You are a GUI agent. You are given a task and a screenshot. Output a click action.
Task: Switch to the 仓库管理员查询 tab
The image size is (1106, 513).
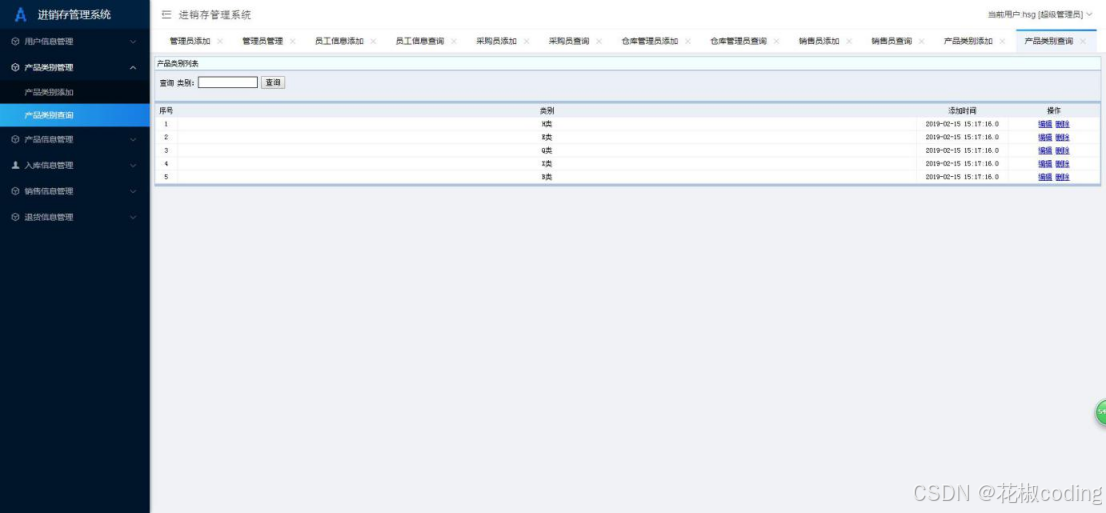click(739, 41)
